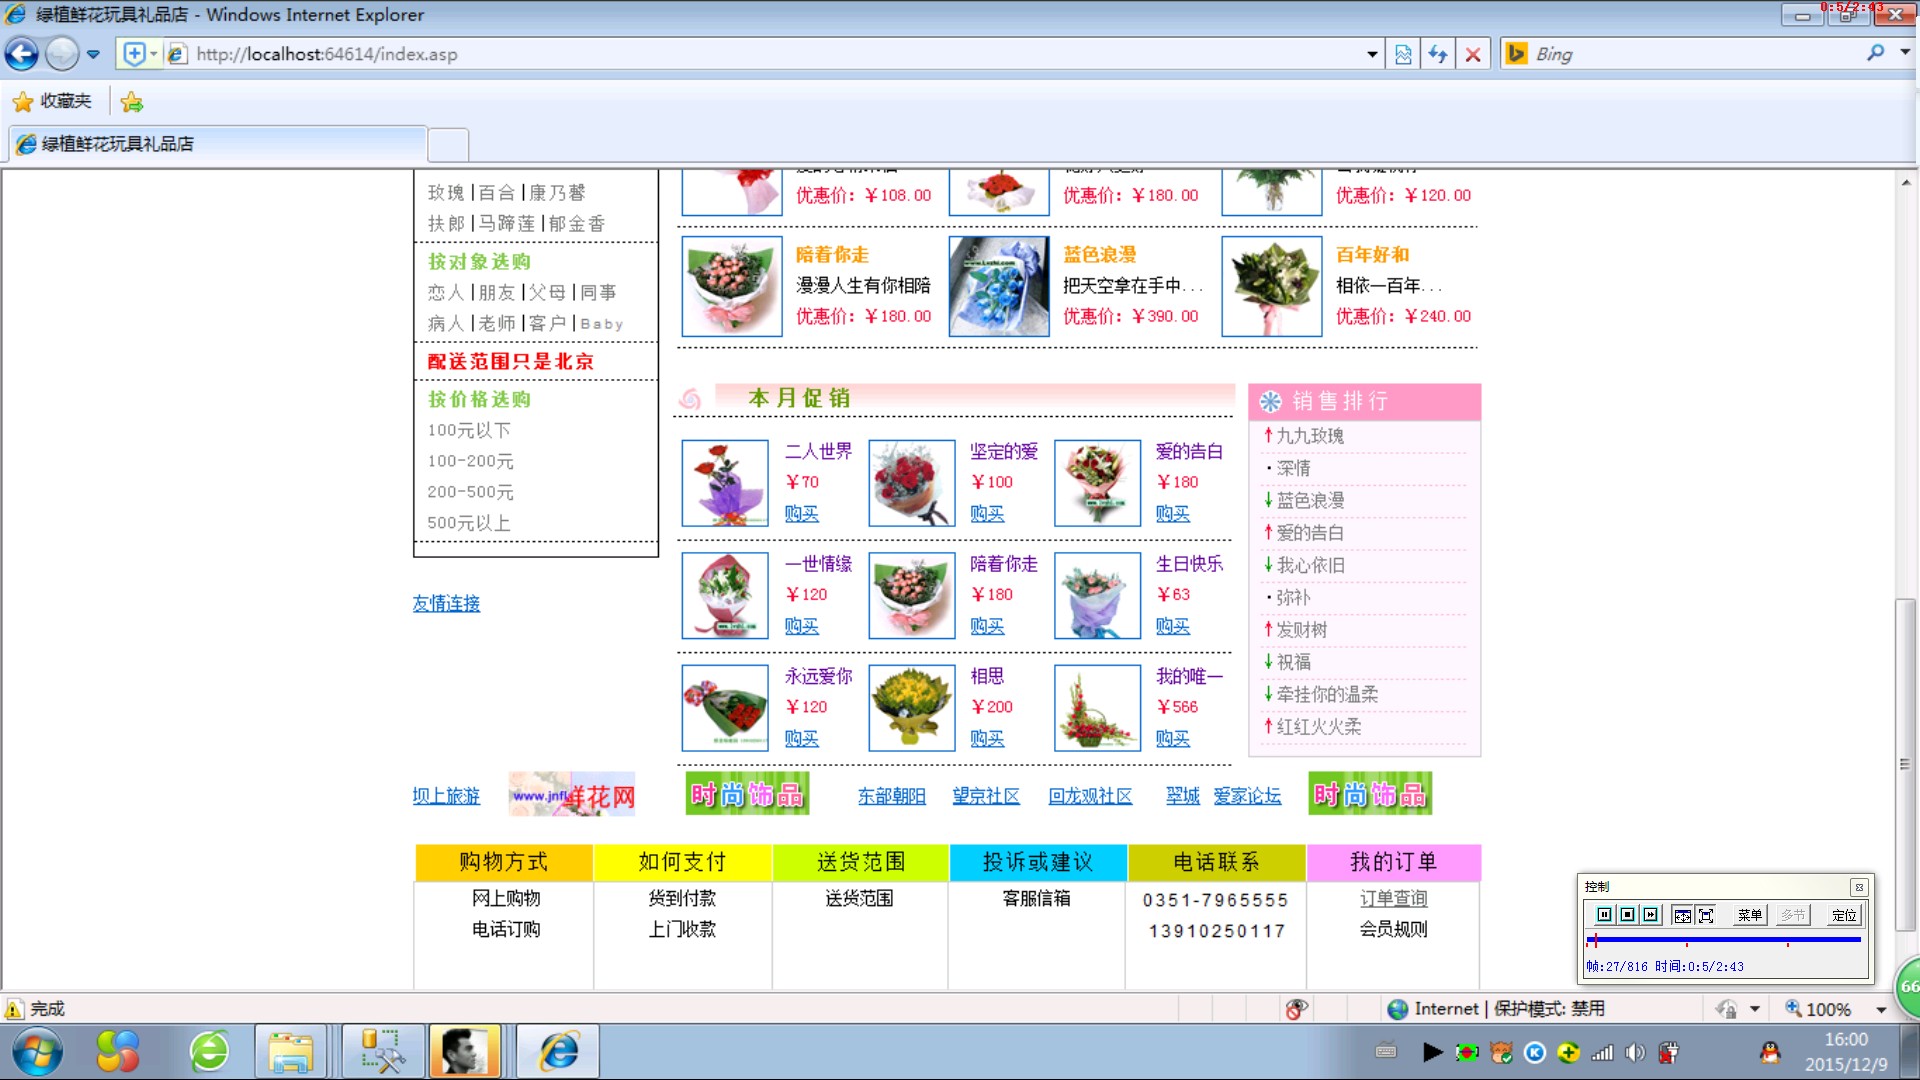Click the compatibility view icon in address bar

1403,54
